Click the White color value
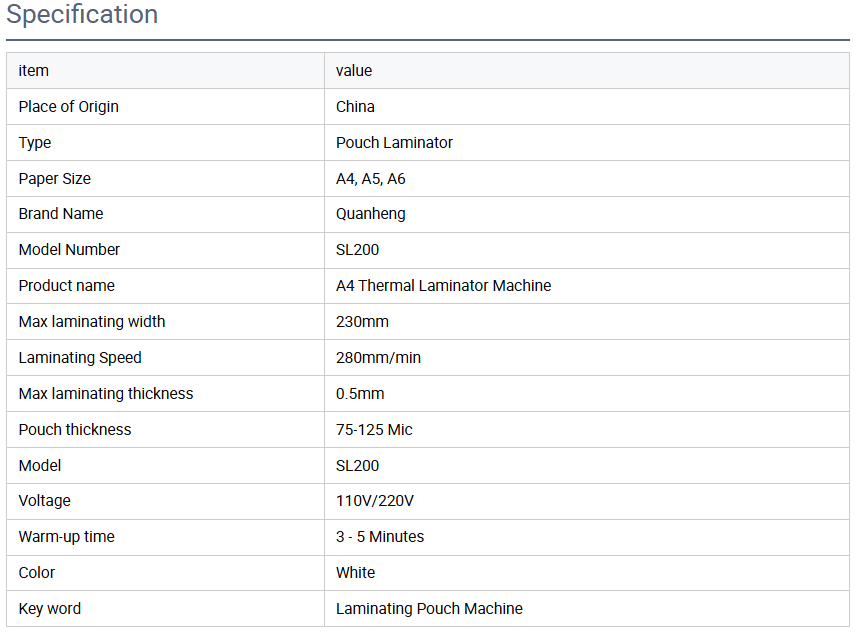The image size is (855, 635). (x=356, y=573)
